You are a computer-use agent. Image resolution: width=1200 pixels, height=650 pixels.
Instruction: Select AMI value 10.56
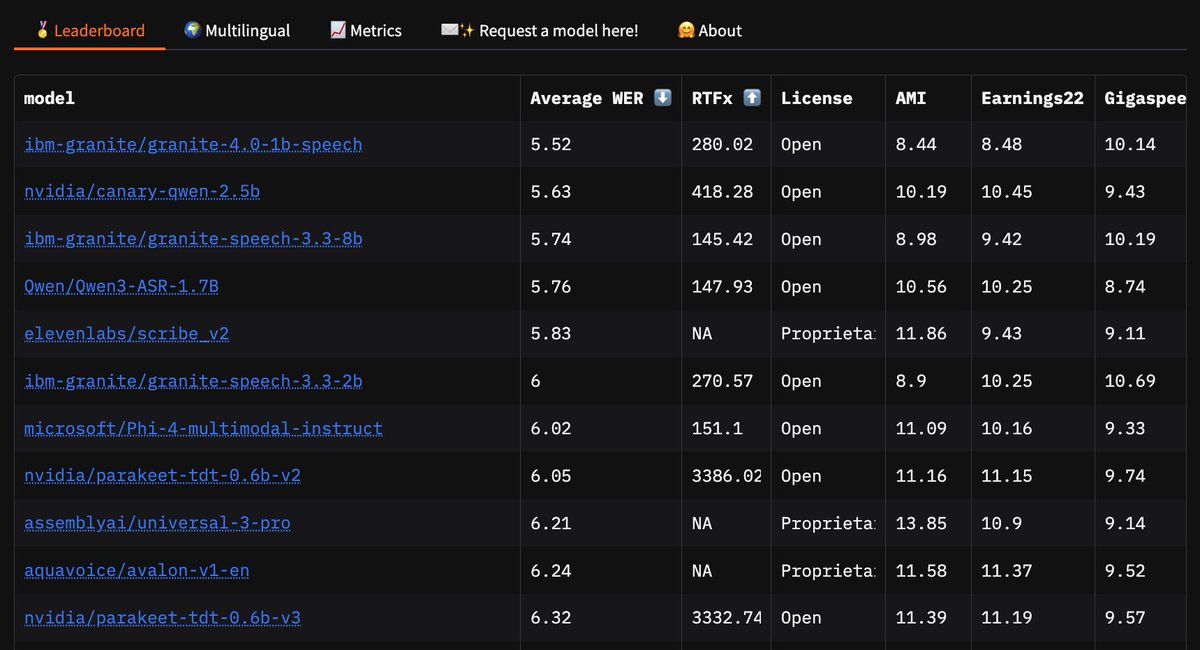[921, 287]
